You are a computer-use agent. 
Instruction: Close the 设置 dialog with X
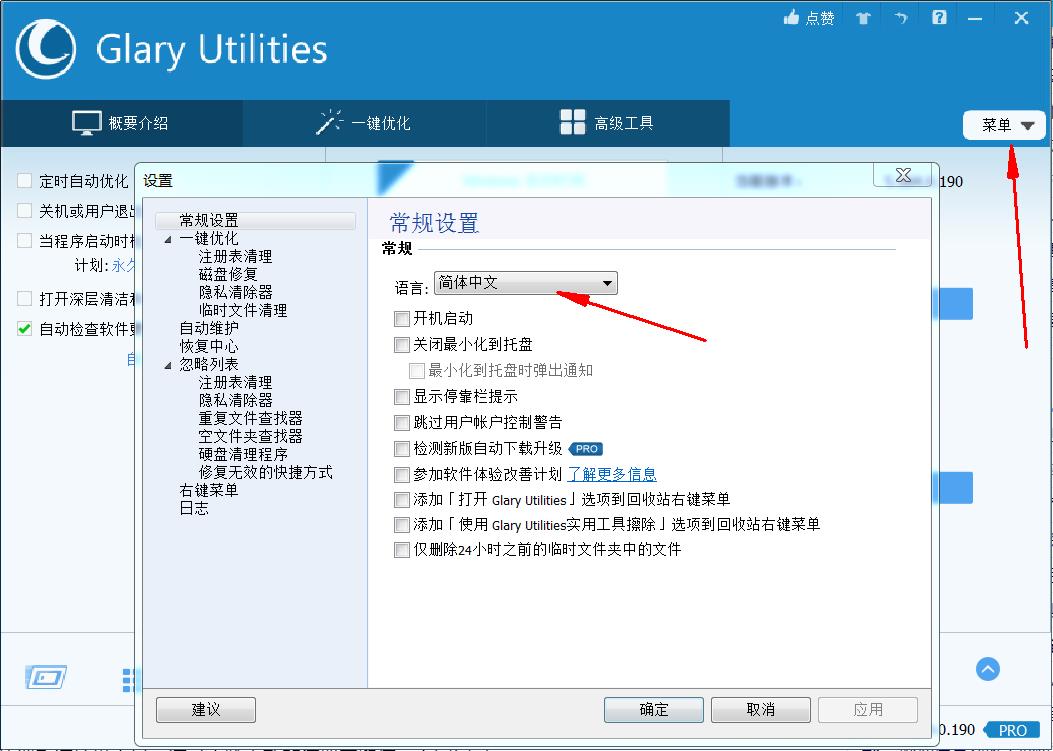coord(905,175)
